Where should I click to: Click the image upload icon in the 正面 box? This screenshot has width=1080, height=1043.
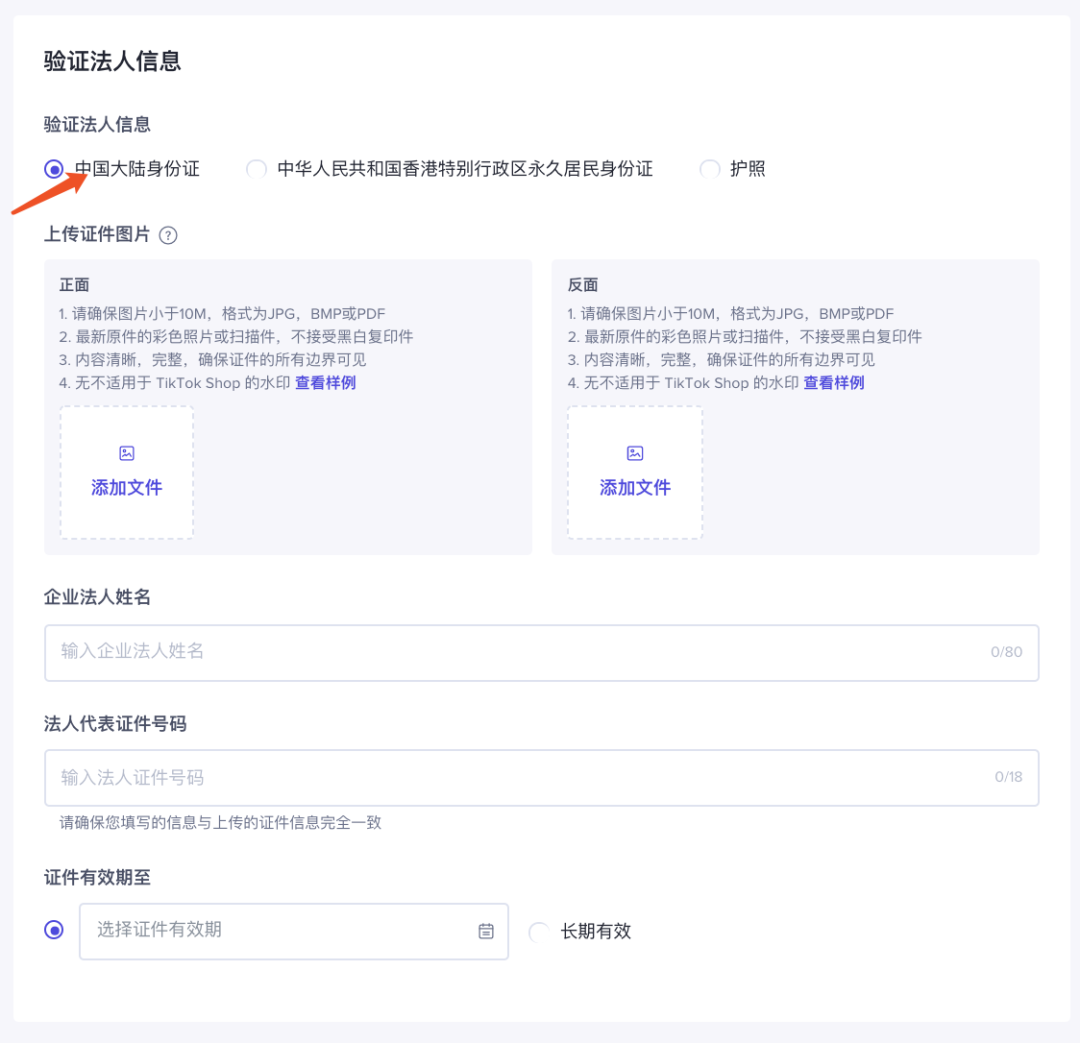[x=126, y=452]
